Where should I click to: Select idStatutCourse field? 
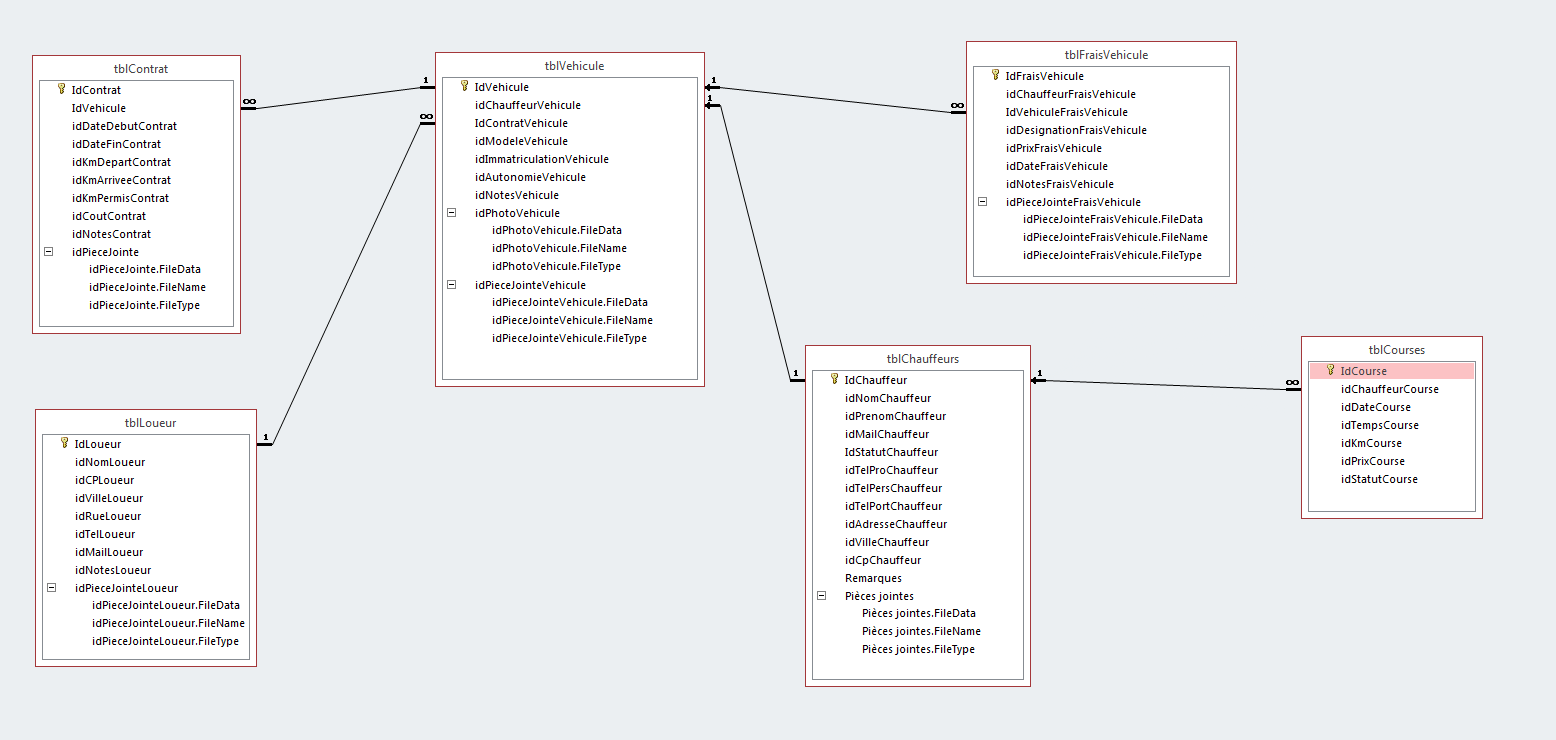point(1379,479)
